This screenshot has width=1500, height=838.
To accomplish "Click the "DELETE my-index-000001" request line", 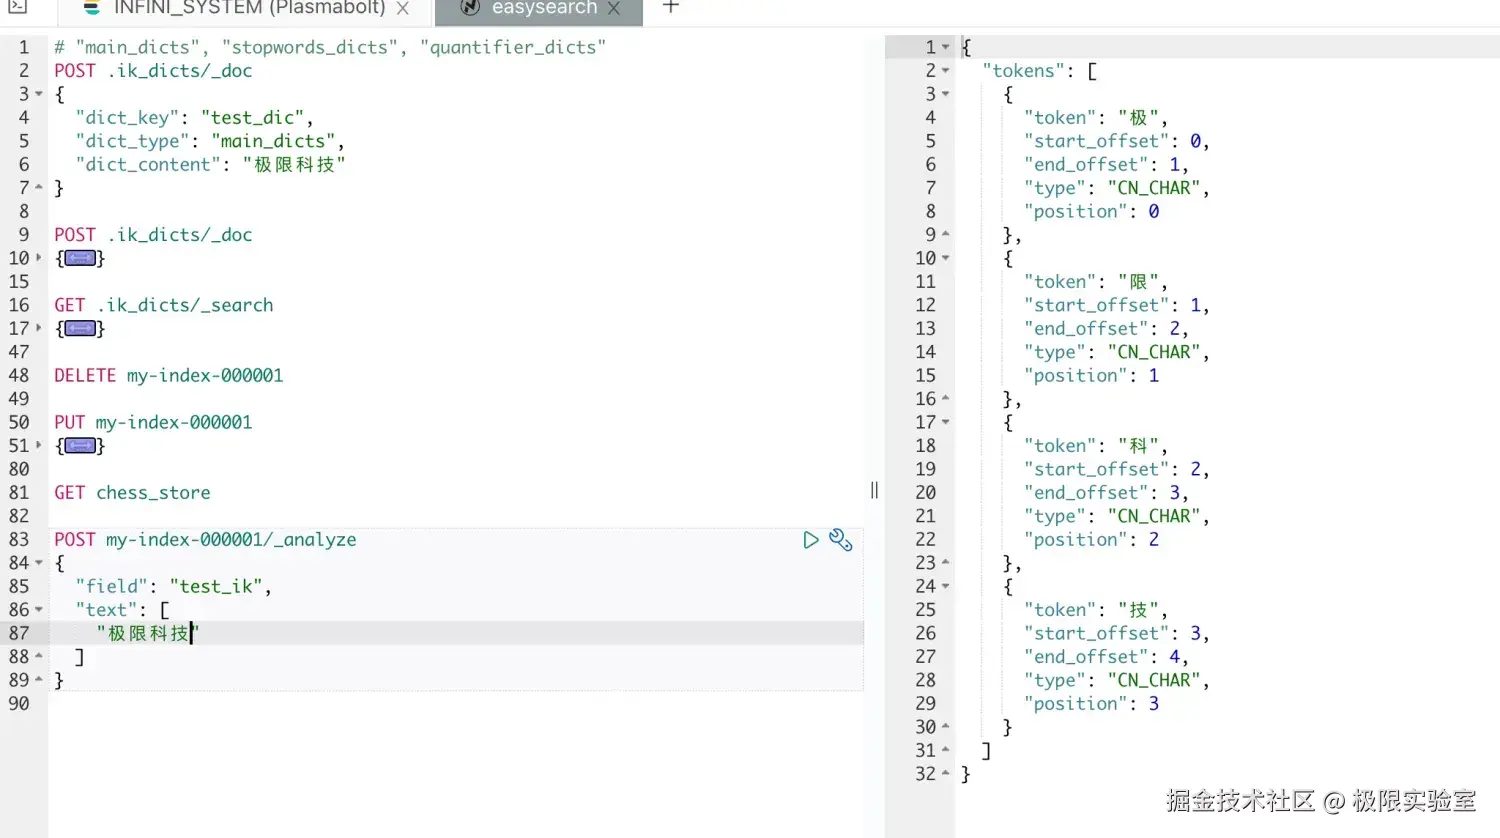I will coord(169,376).
